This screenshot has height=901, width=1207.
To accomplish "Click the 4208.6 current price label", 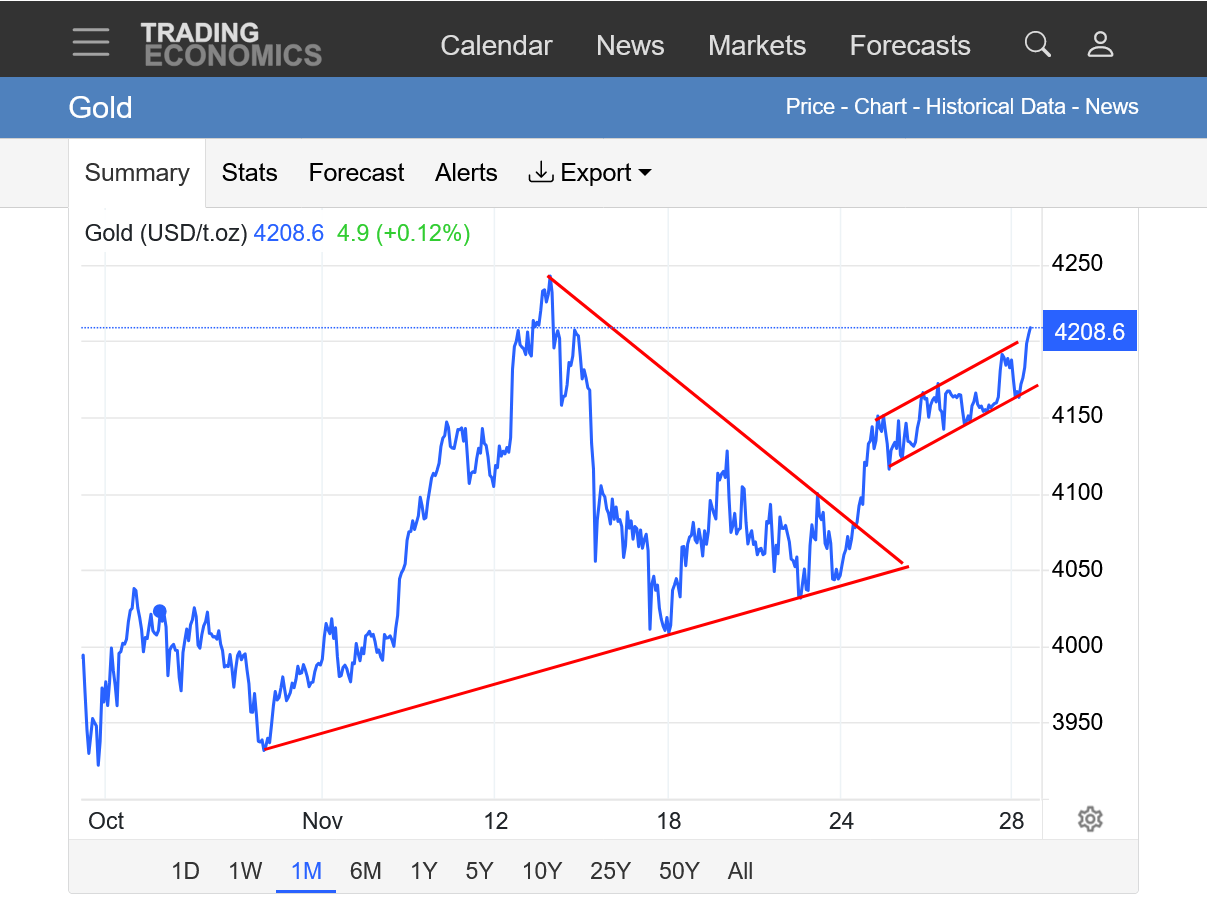I will (x=1089, y=331).
